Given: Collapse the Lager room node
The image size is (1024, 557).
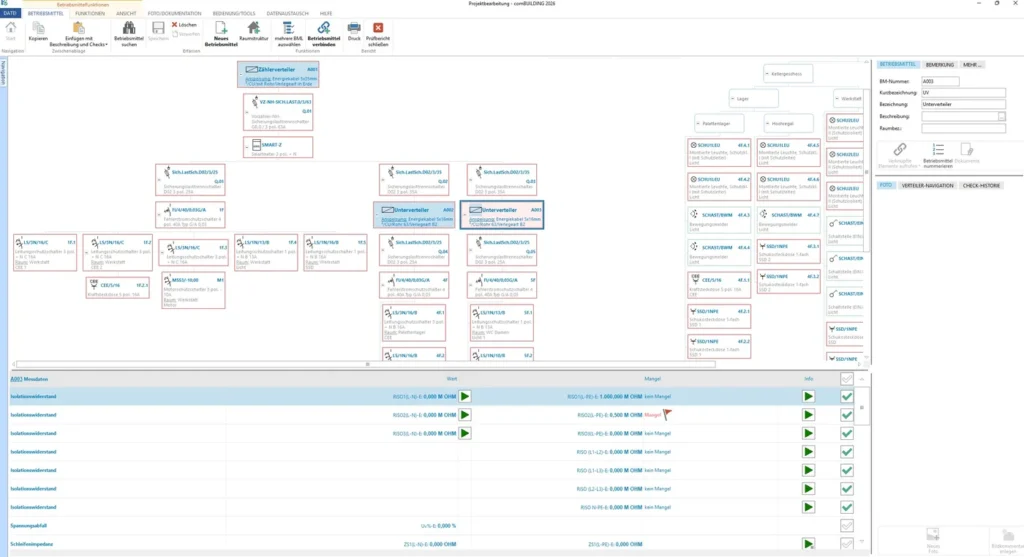Looking at the screenshot, I should 733,99.
